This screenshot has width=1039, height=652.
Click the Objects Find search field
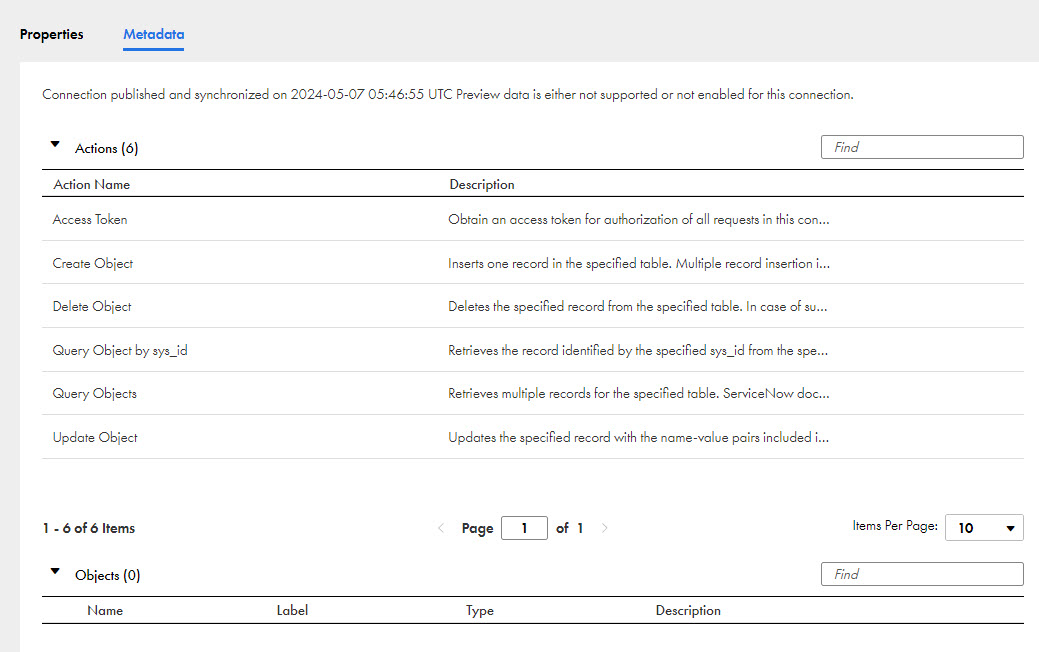pyautogui.click(x=922, y=574)
